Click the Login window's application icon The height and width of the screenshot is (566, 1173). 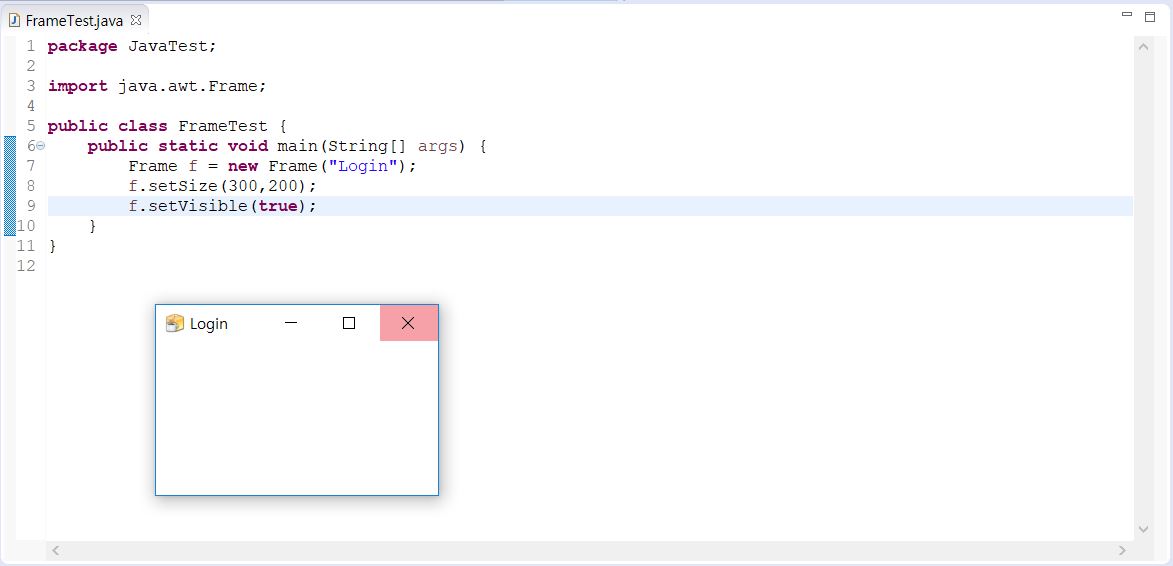[x=174, y=323]
